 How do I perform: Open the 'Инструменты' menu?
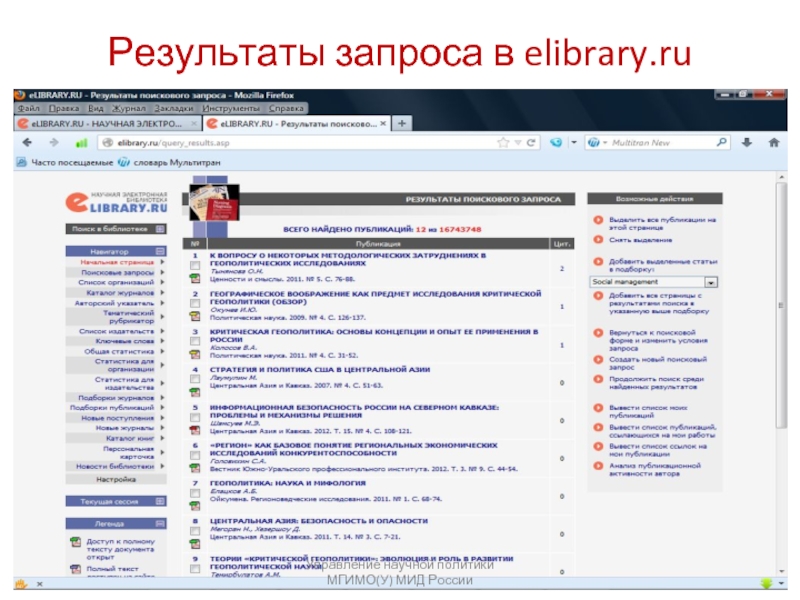(231, 108)
